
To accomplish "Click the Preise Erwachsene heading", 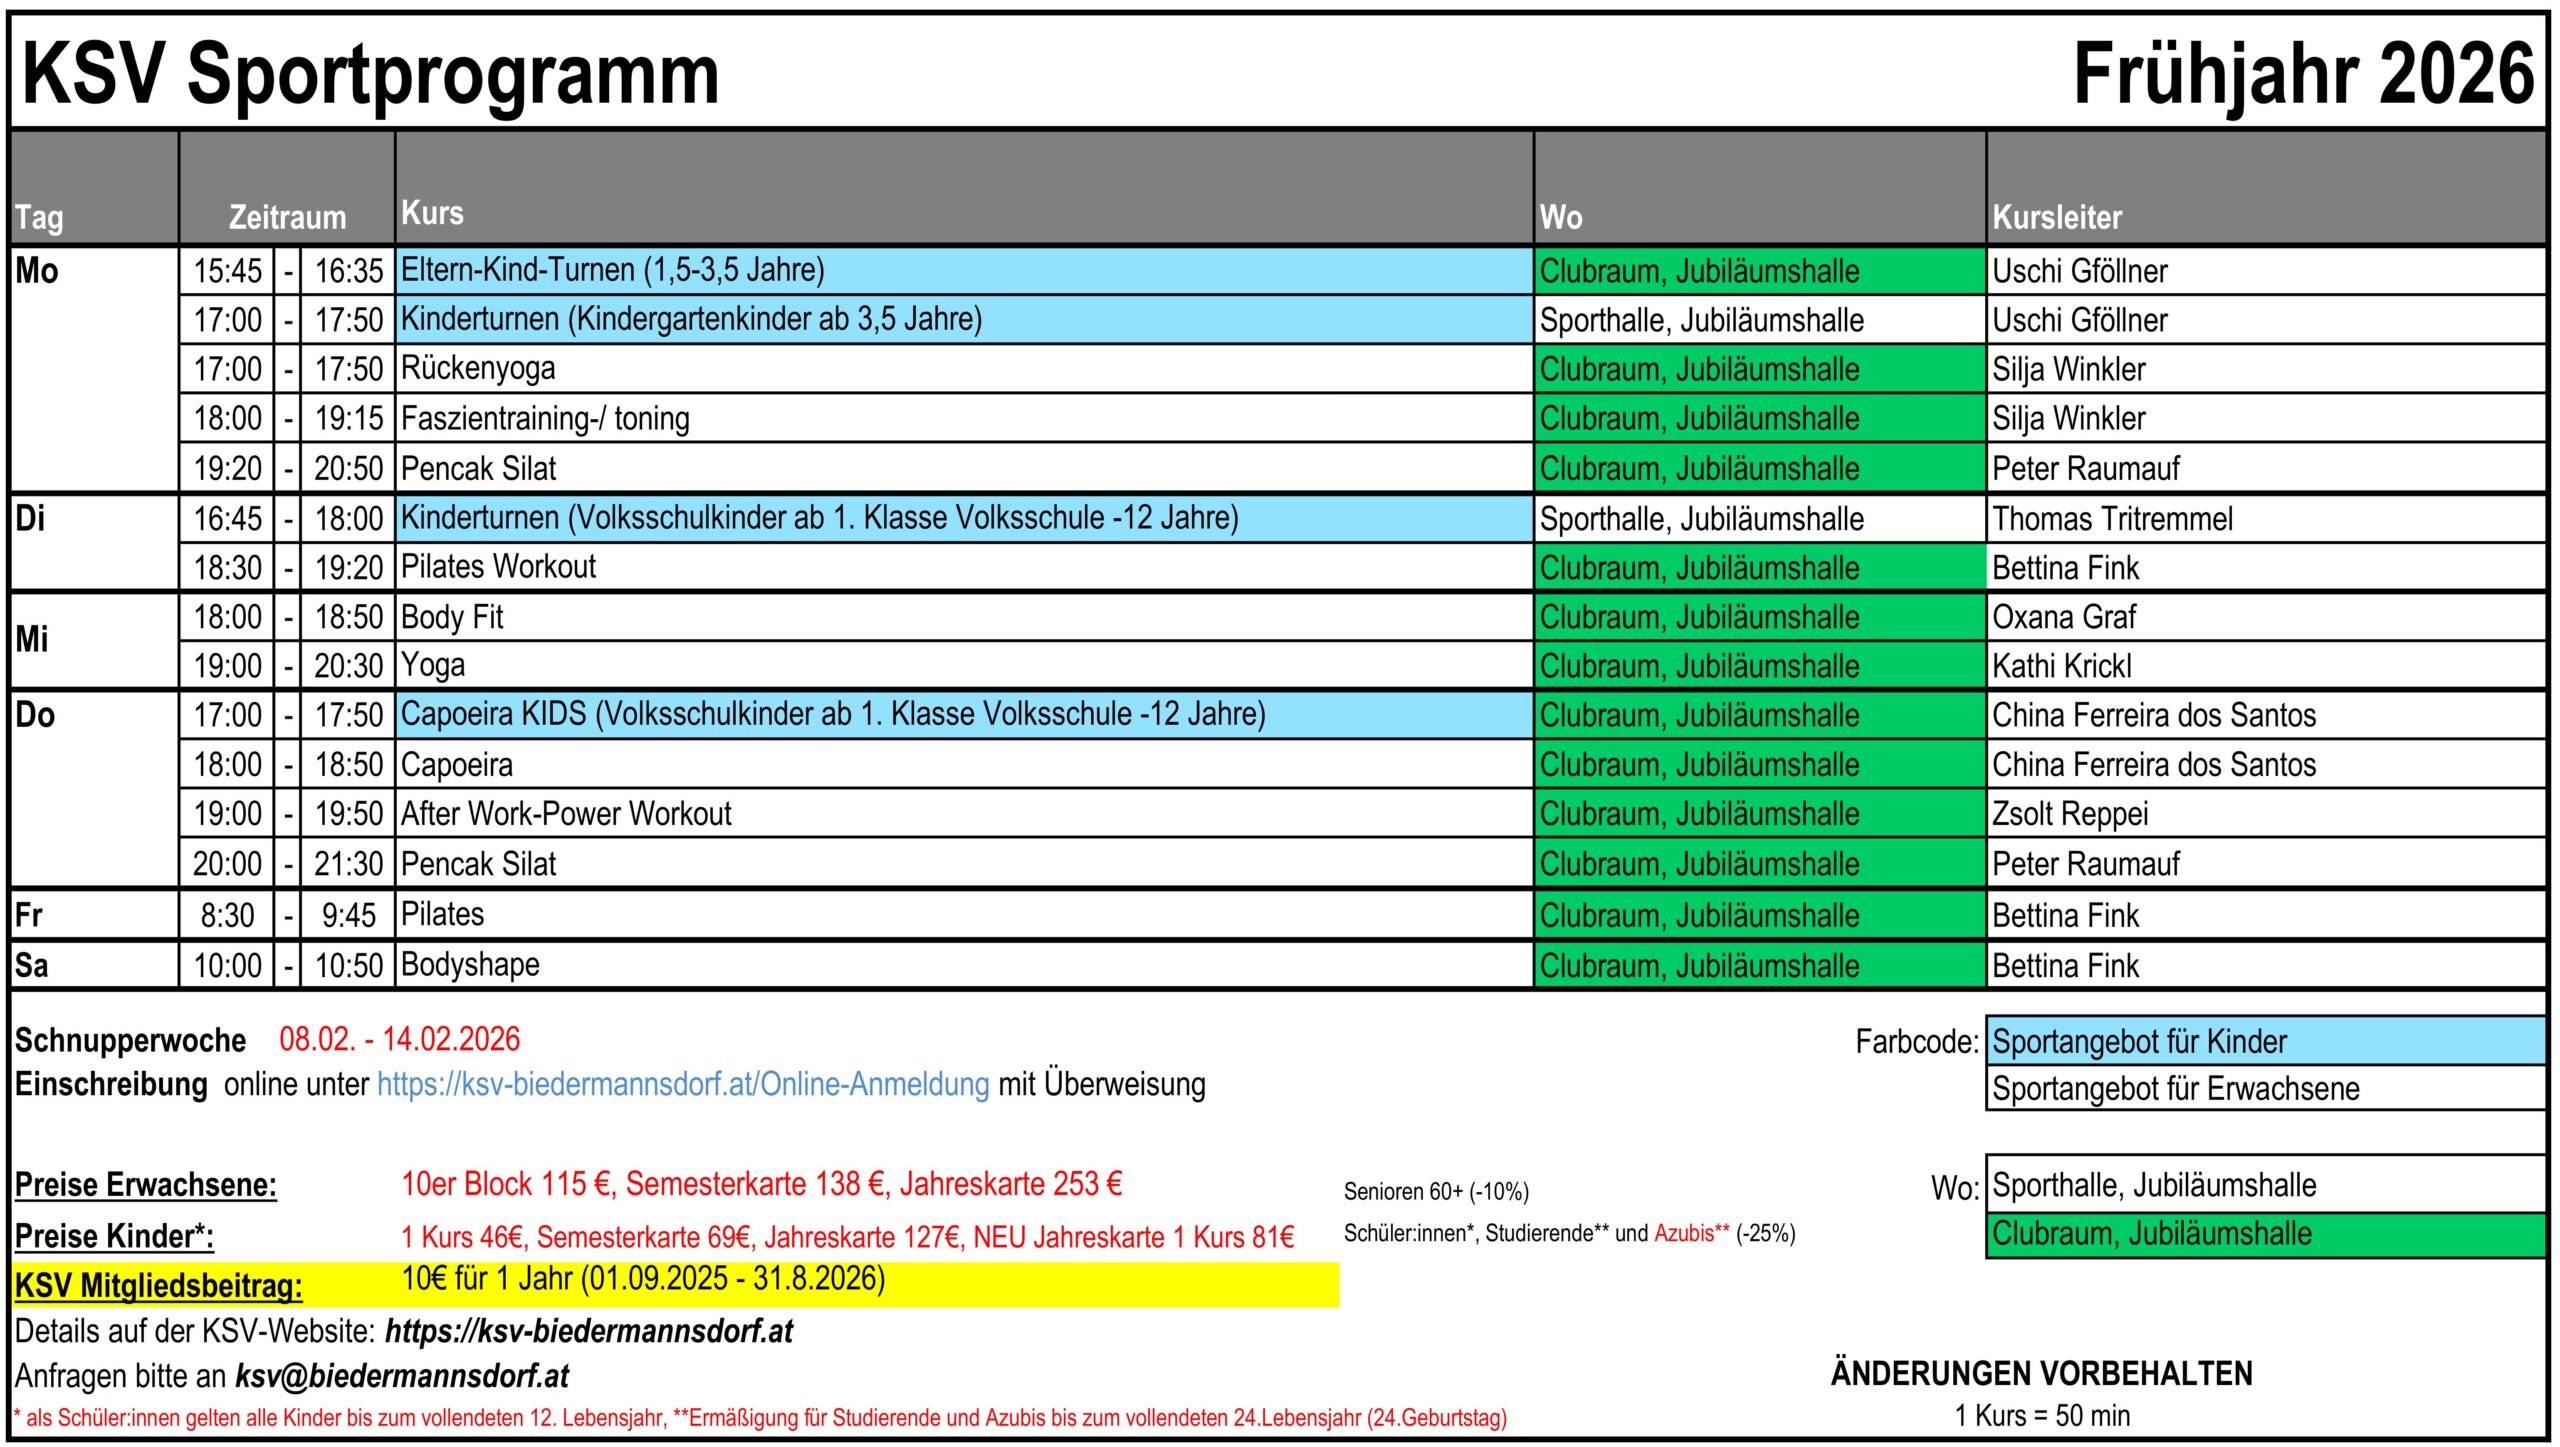I will coord(146,1185).
